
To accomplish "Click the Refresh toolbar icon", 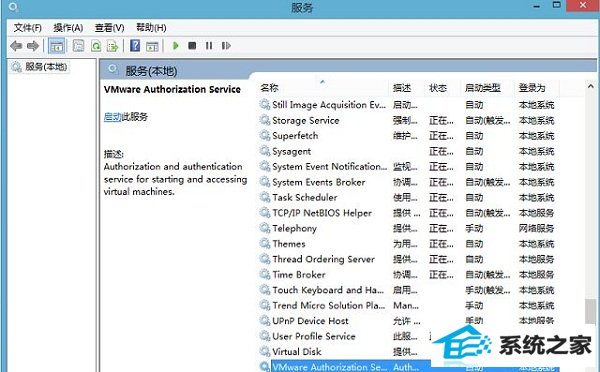I will [x=96, y=46].
